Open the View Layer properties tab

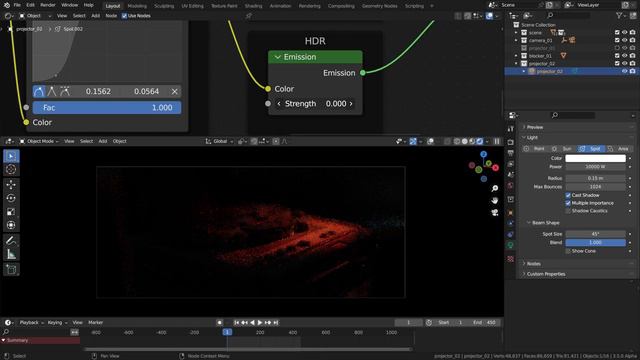511,164
